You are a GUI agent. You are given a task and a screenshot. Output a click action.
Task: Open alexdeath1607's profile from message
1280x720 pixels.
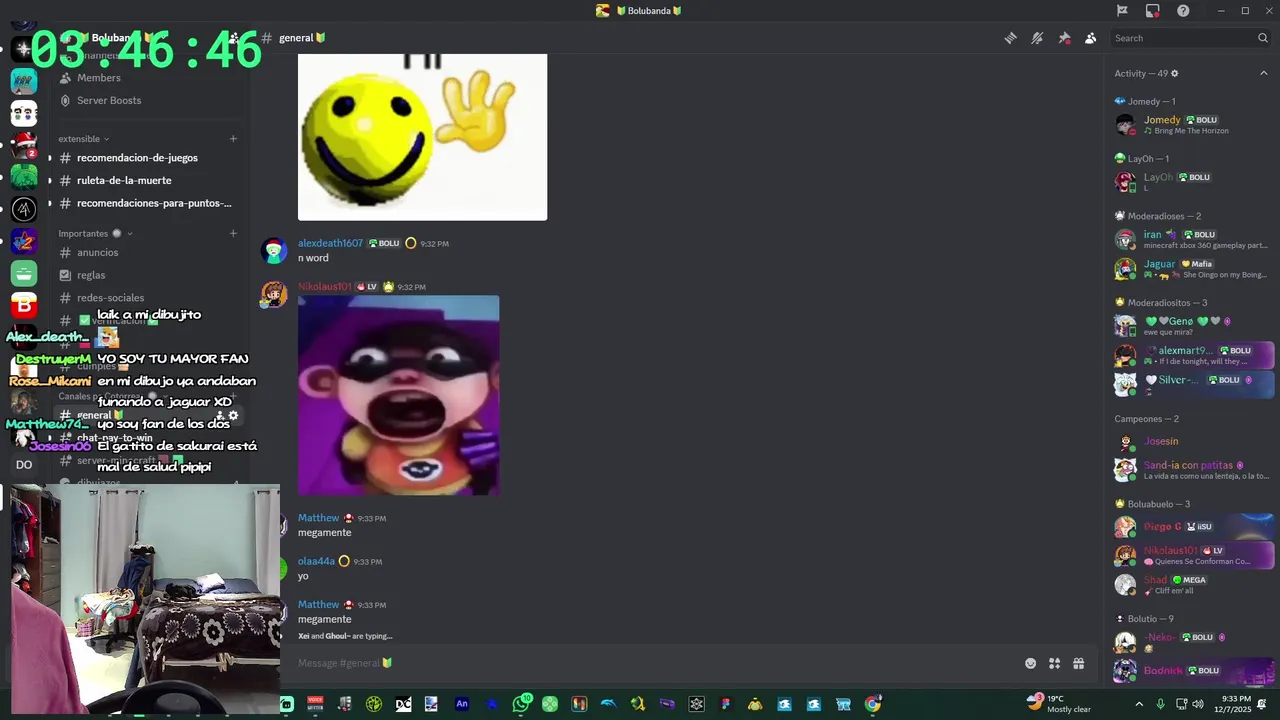(330, 243)
